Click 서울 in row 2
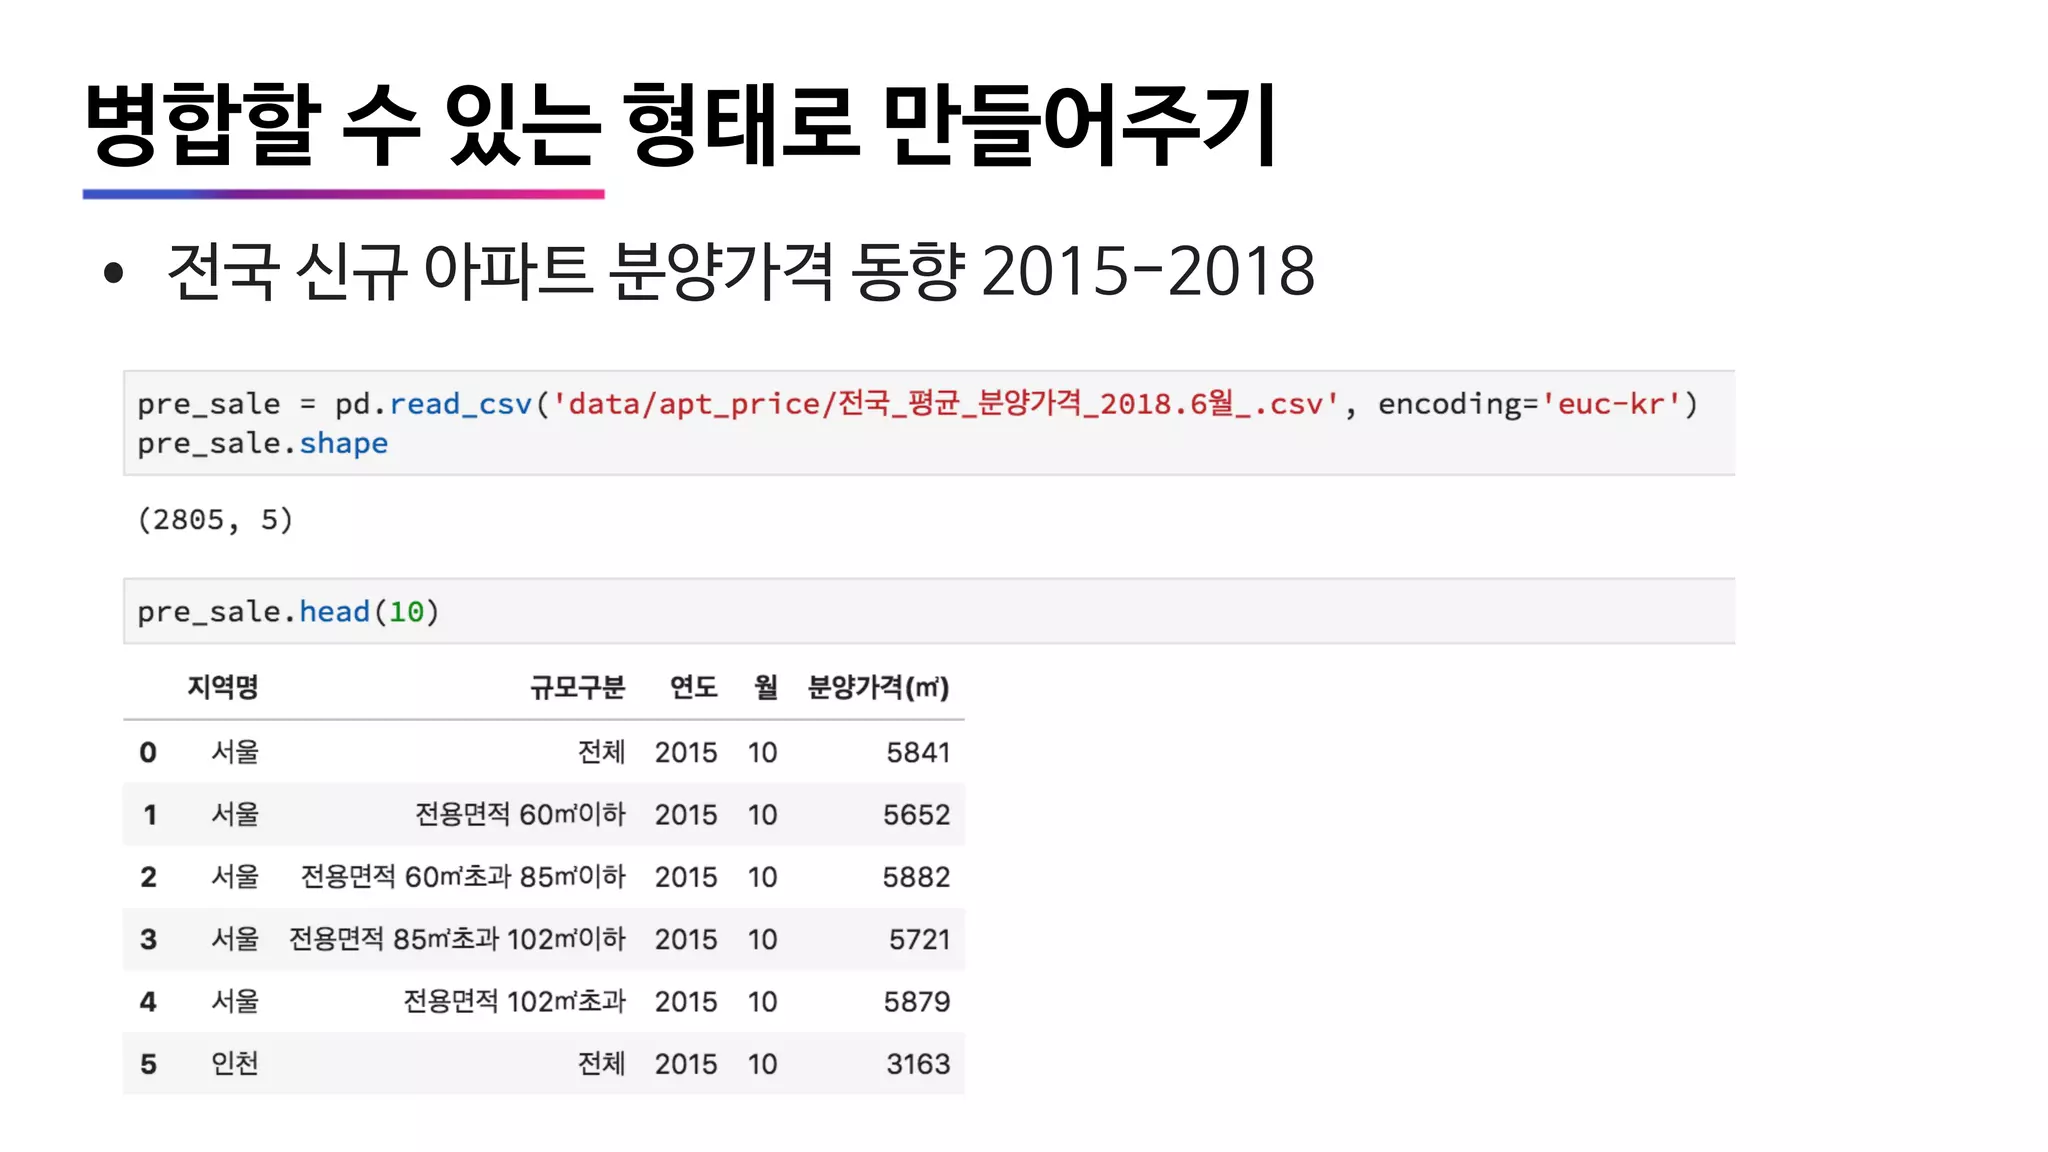The width and height of the screenshot is (2048, 1152). tap(235, 876)
